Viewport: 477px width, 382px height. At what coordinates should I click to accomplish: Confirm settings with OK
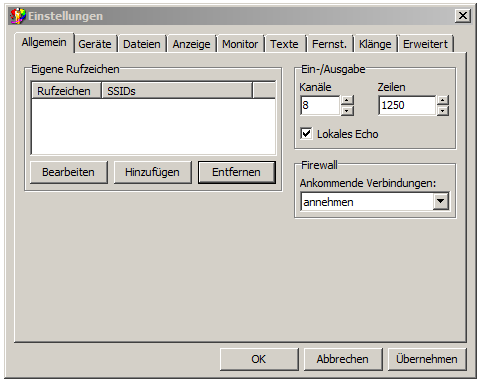(259, 359)
